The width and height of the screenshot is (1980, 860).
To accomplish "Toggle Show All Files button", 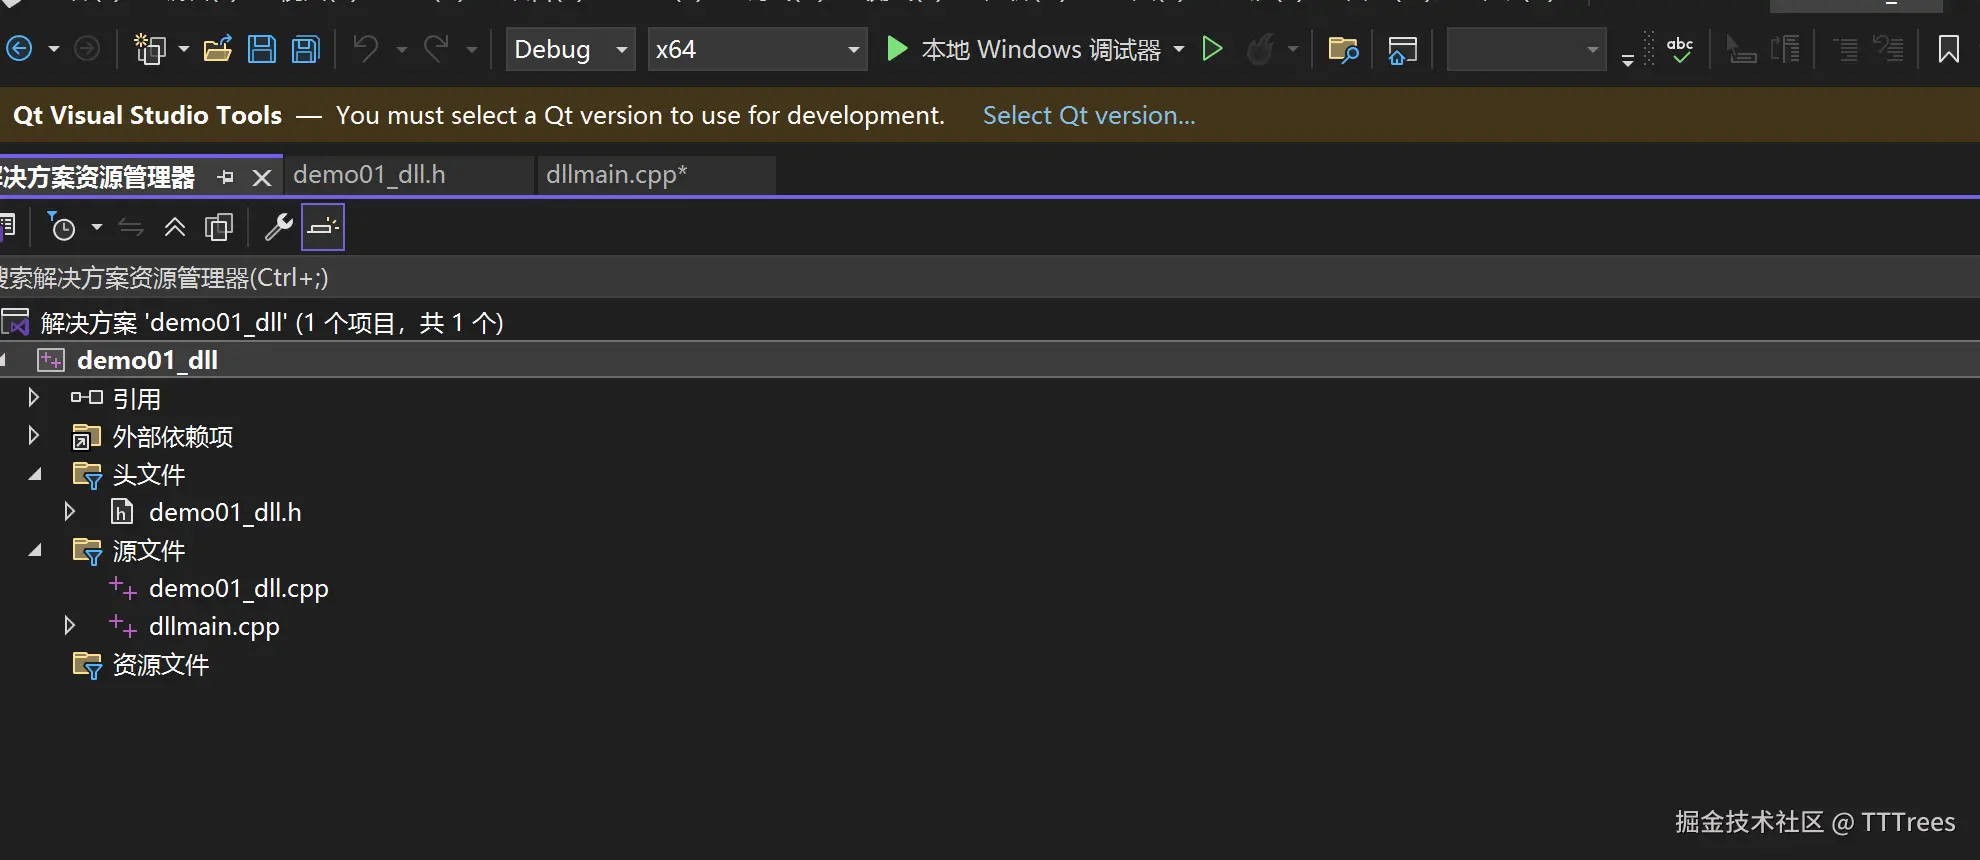I will 219,227.
